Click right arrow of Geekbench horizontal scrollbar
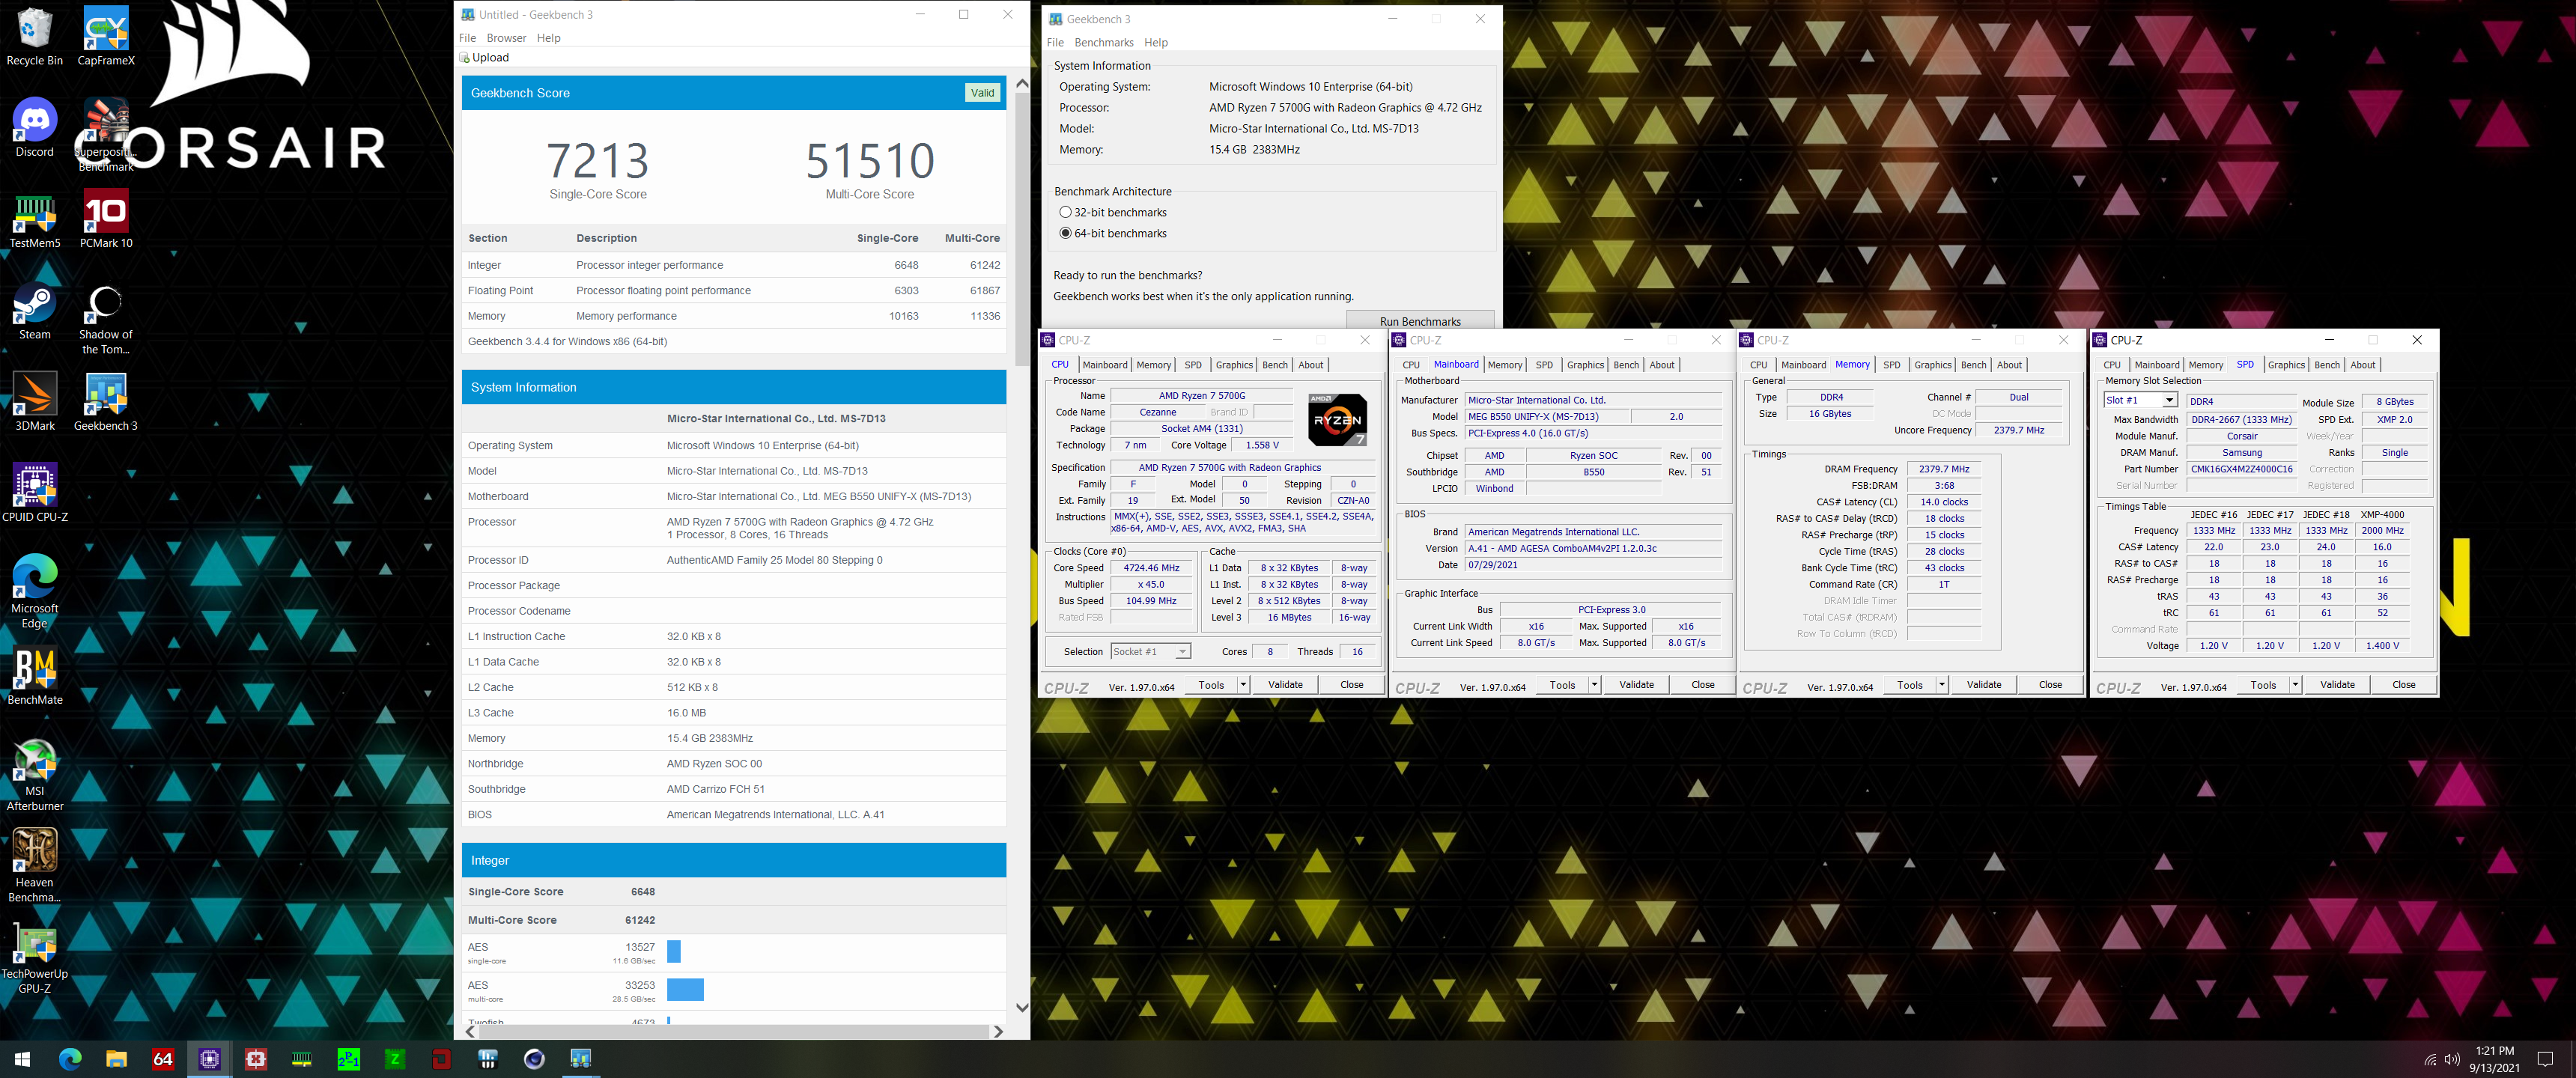 (x=998, y=1031)
